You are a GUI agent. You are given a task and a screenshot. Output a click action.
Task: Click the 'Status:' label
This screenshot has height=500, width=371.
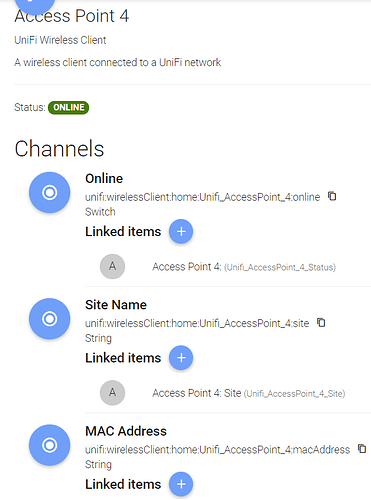[30, 107]
